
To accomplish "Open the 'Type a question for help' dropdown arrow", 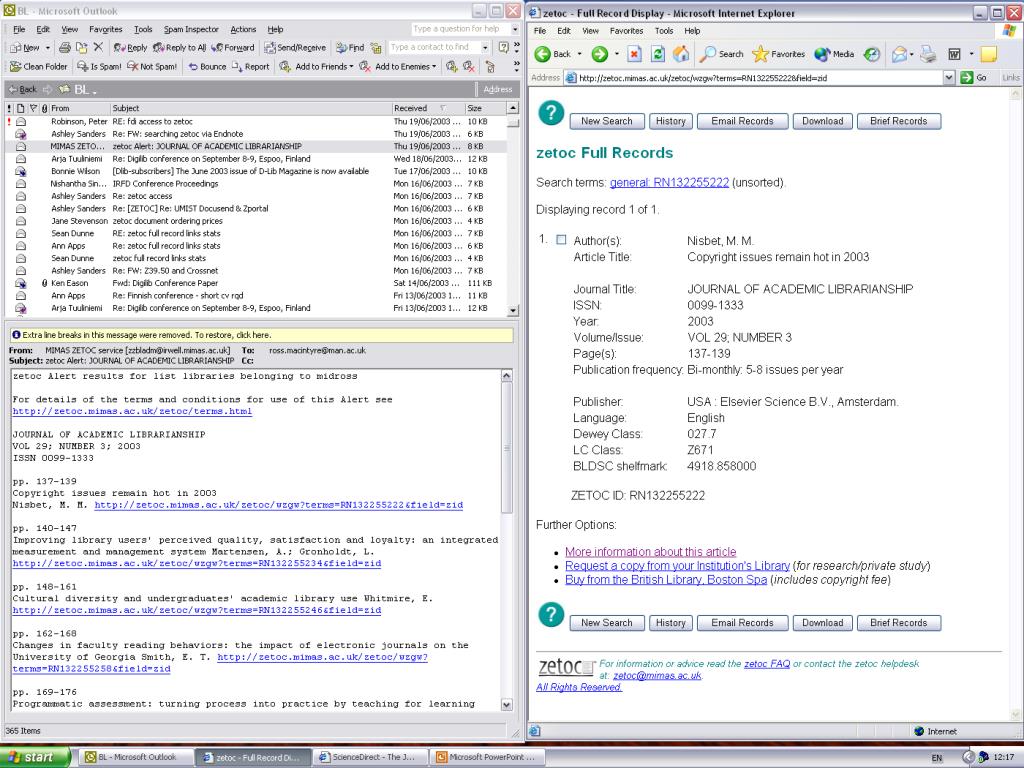I will [515, 29].
